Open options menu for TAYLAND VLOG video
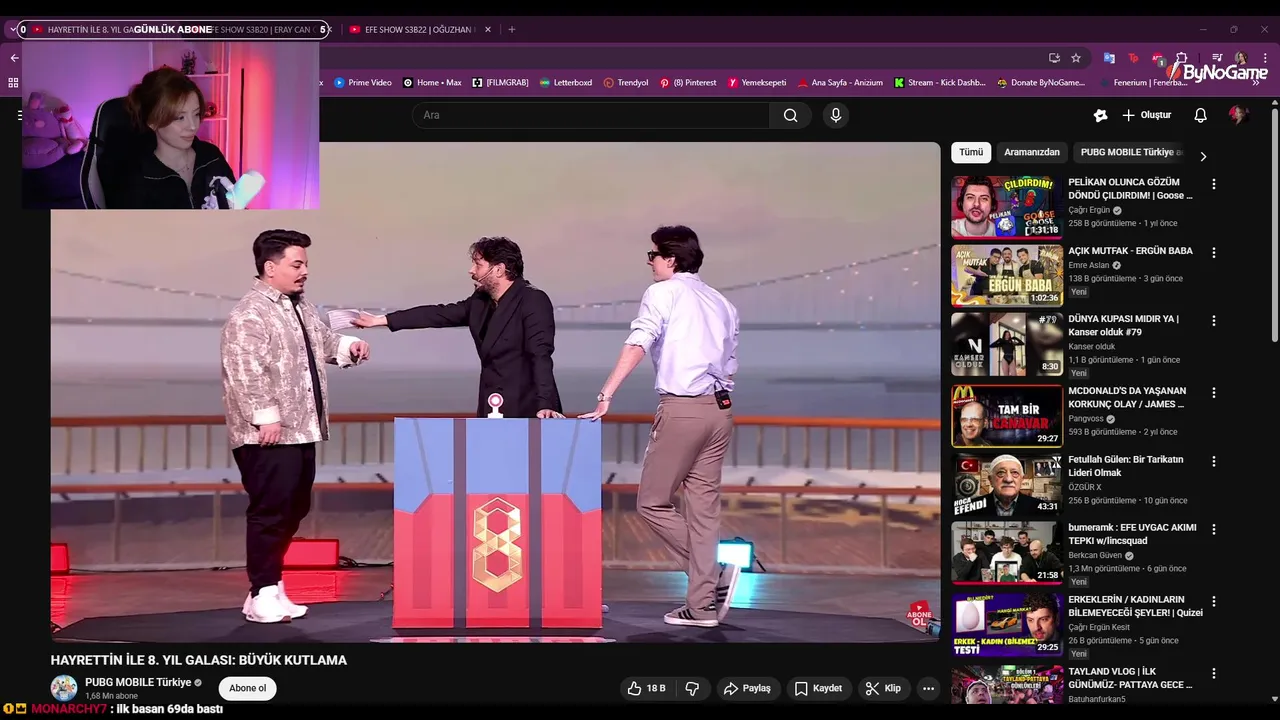1280x720 pixels. 1214,674
